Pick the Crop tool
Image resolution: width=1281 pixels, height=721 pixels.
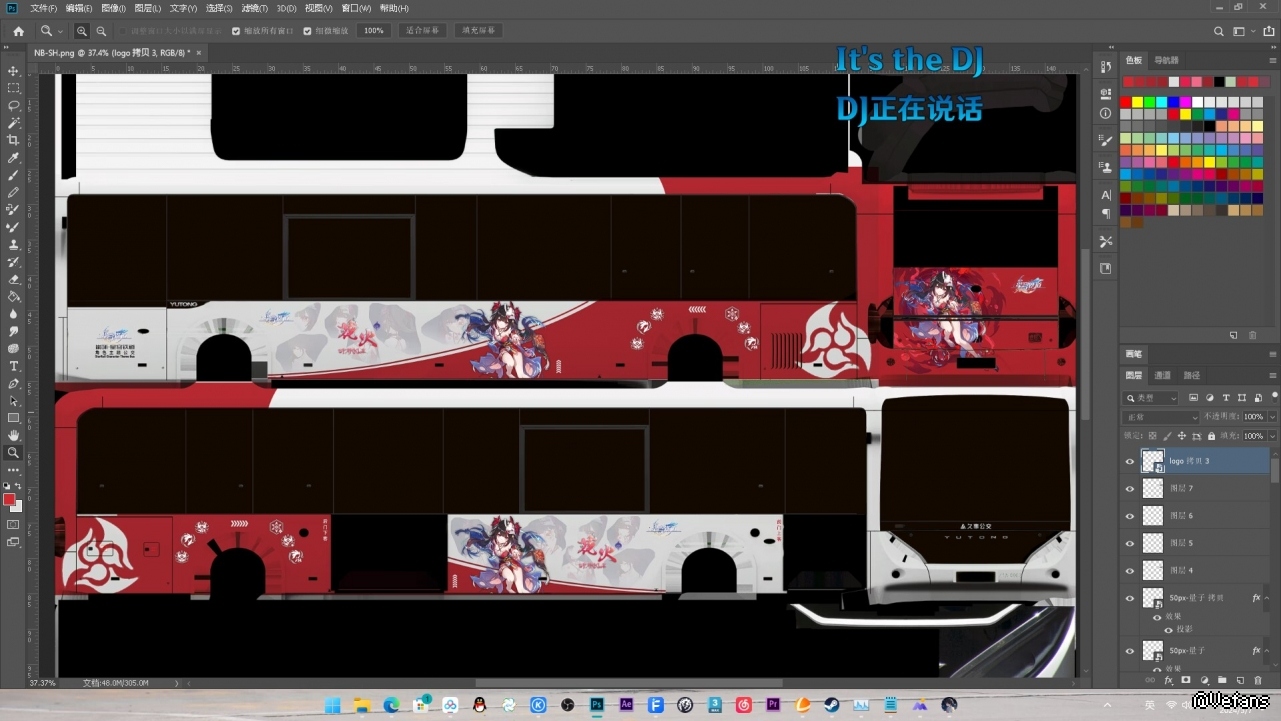point(14,140)
